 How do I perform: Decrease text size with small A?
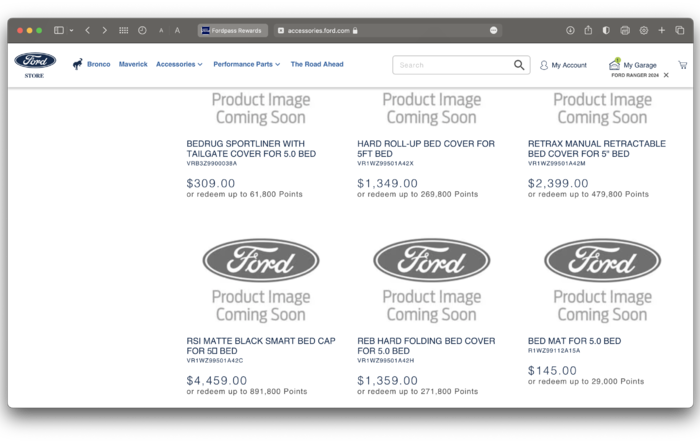[161, 30]
